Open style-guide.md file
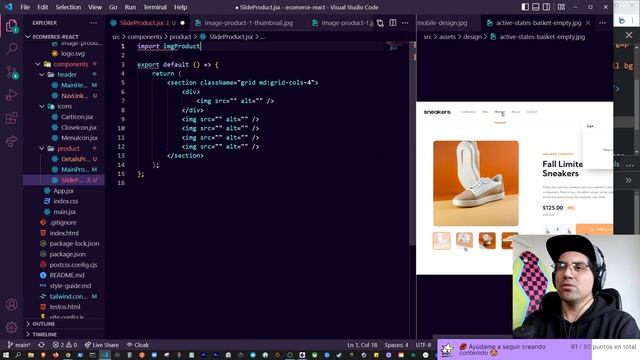 click(70, 286)
